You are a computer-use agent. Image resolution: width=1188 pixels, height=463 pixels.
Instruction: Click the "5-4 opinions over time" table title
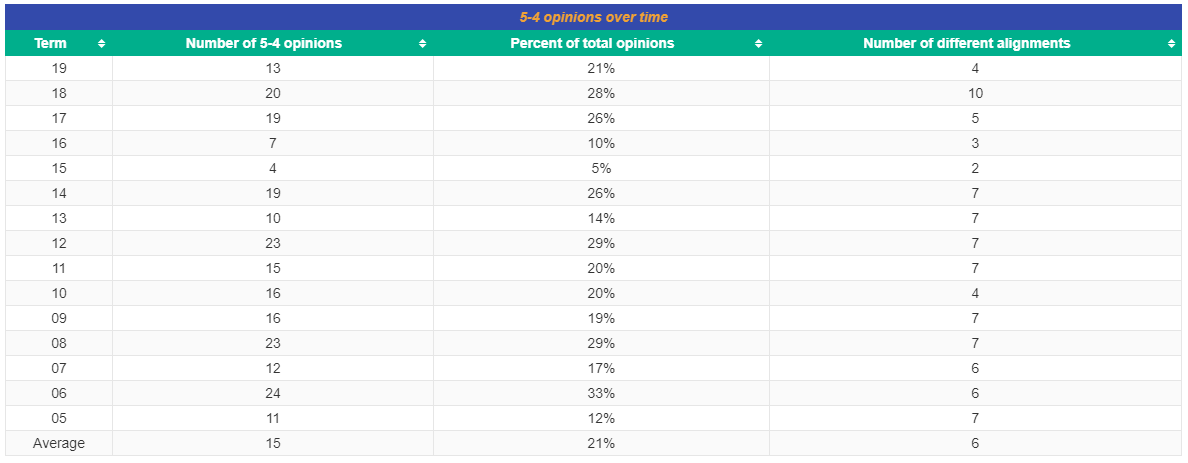click(594, 17)
